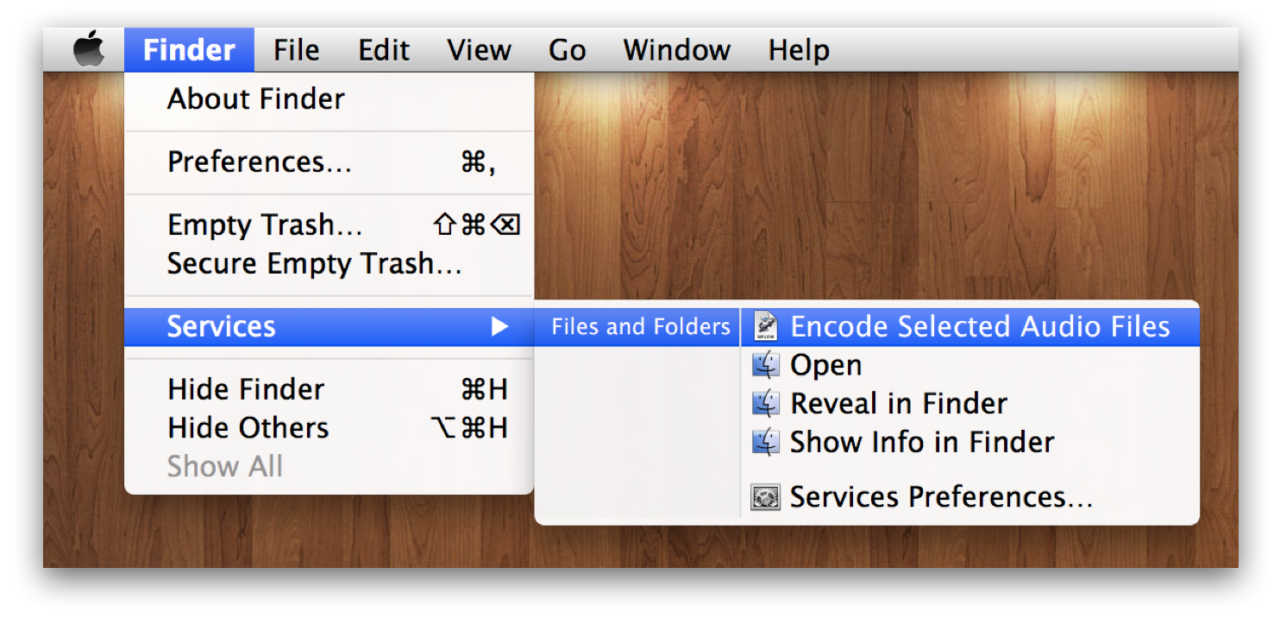Screen dimensions: 1280x618
Task: Open the Finder menu in menu bar
Action: click(189, 50)
